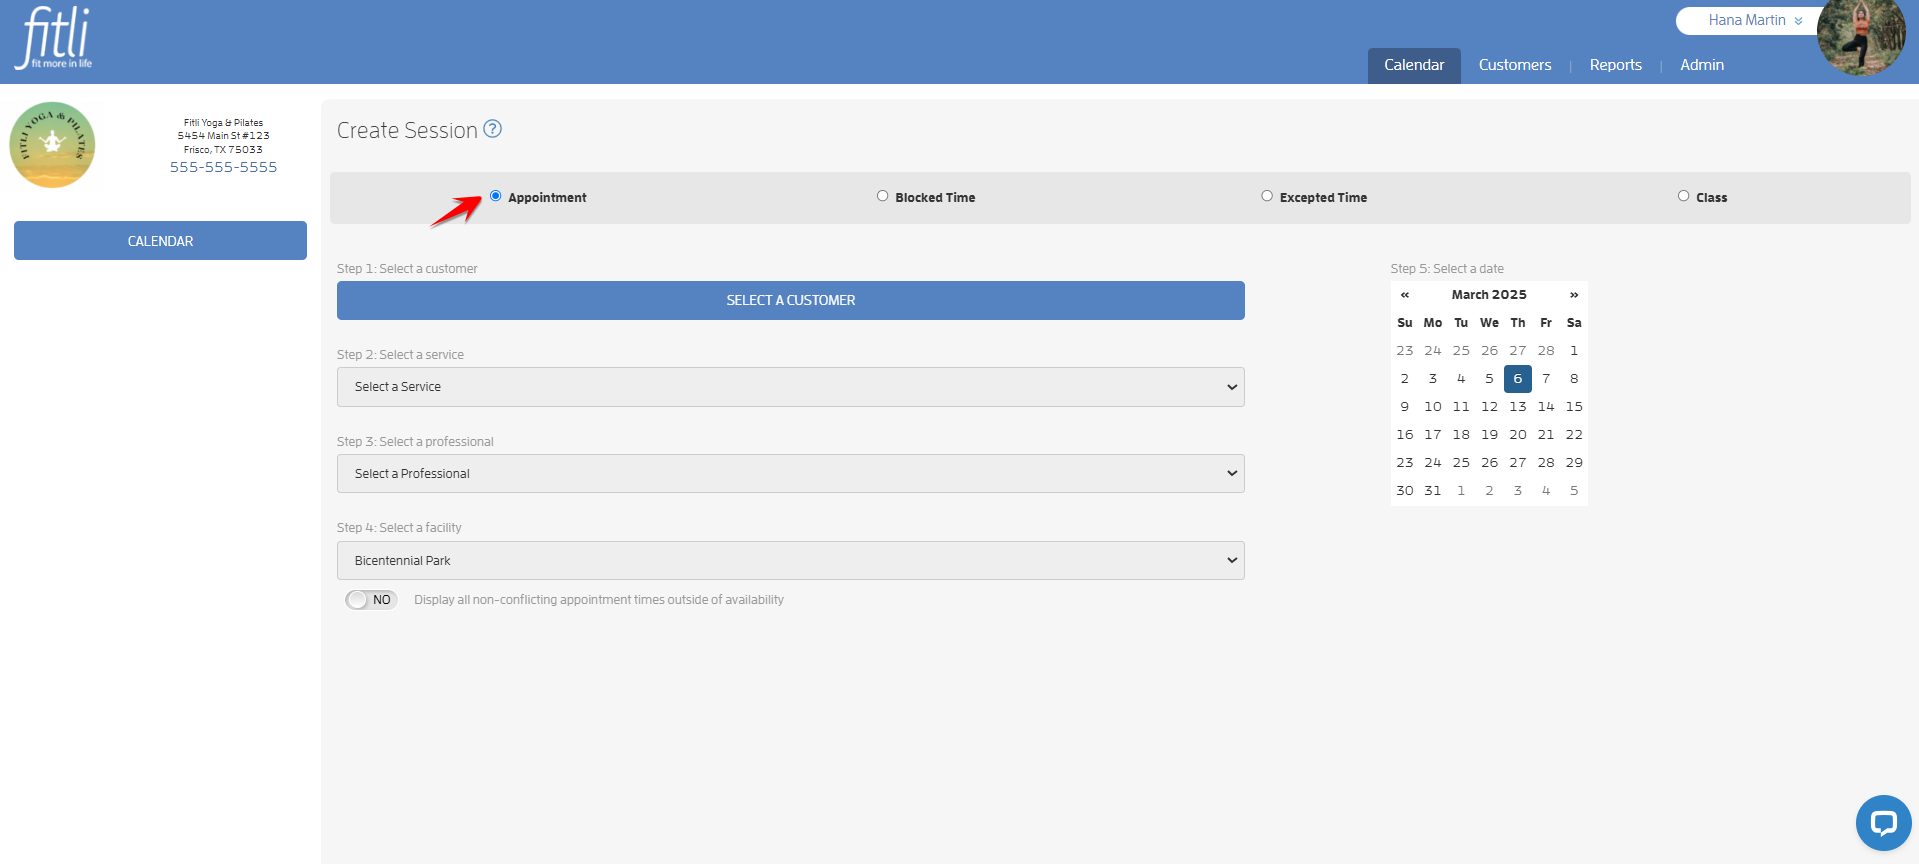Select March 6 in the calendar
The image size is (1919, 864).
tap(1517, 379)
